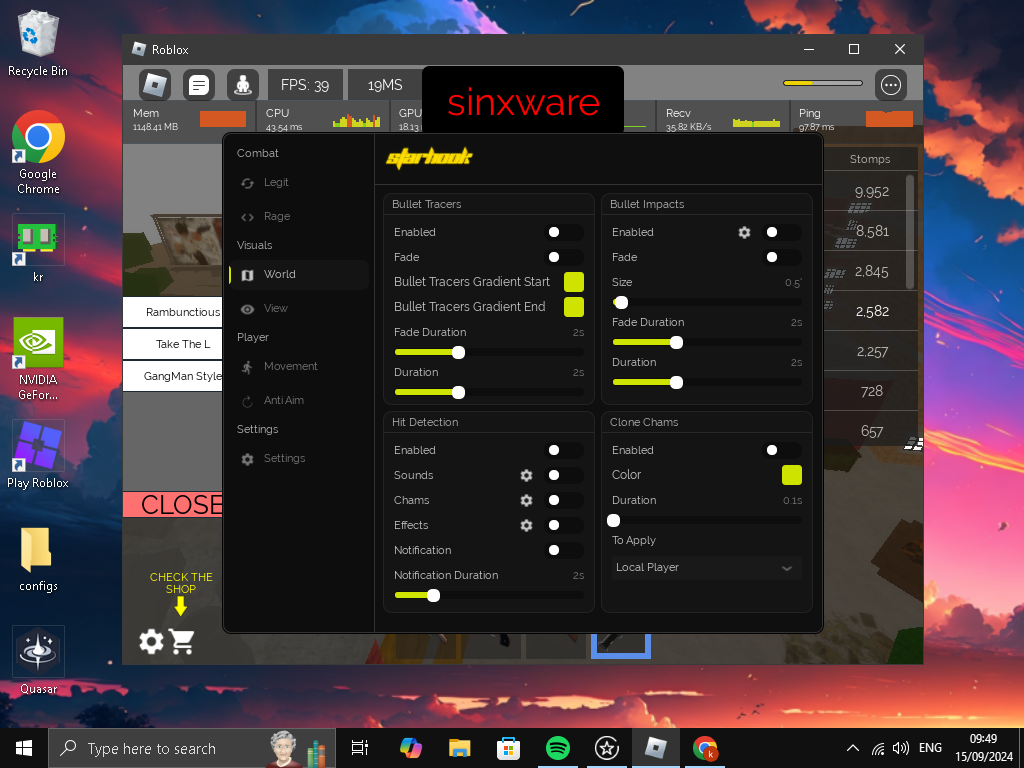Open the kr desktop shortcut
Screen dimensions: 1024x768
coord(38,248)
